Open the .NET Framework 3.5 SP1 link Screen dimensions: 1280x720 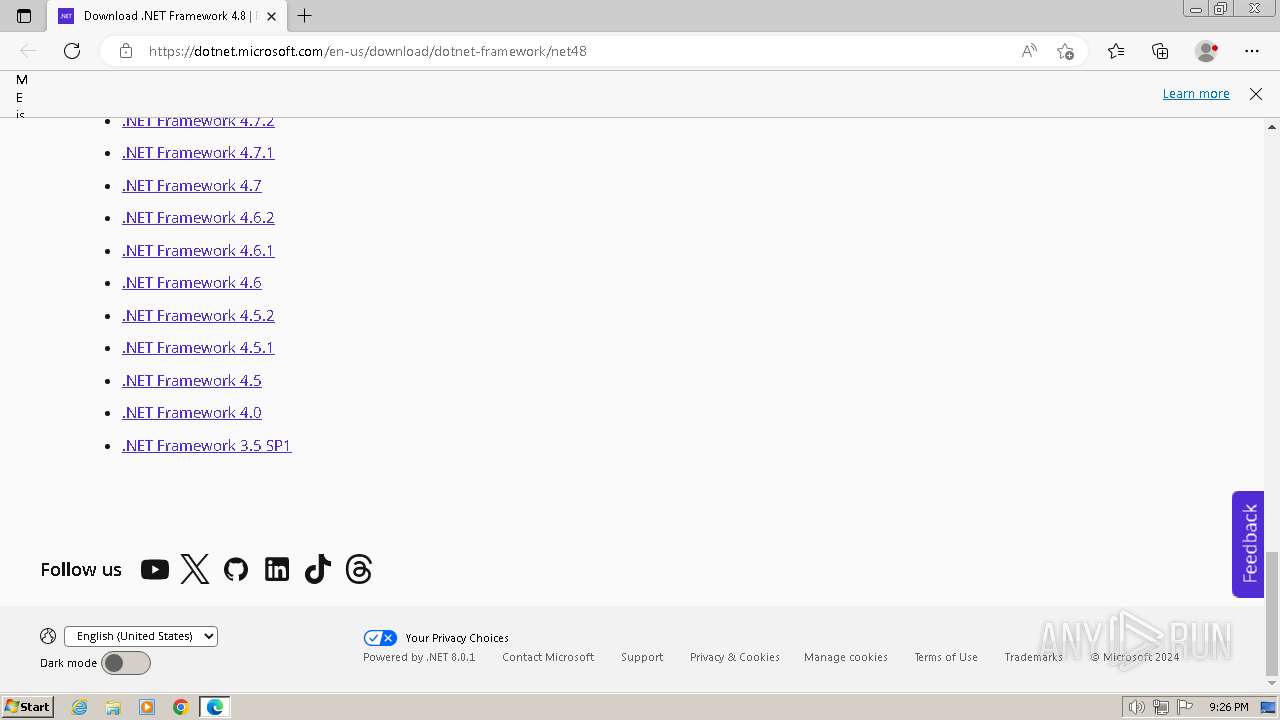point(207,446)
